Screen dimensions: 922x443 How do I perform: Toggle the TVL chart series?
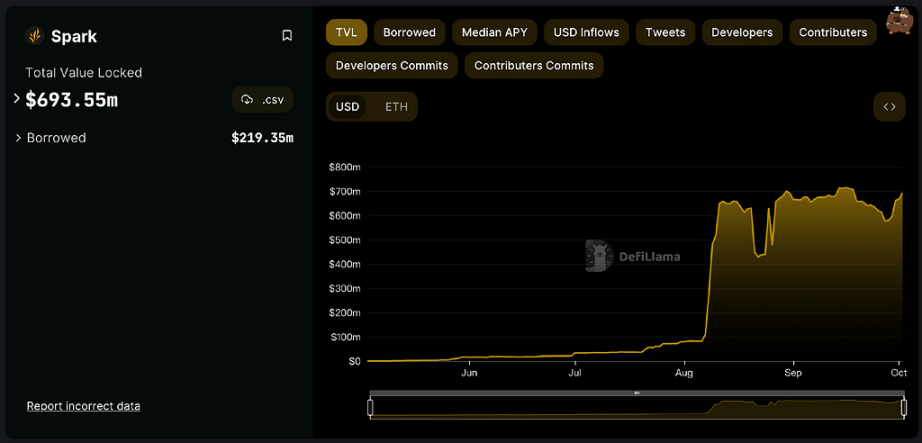[347, 32]
